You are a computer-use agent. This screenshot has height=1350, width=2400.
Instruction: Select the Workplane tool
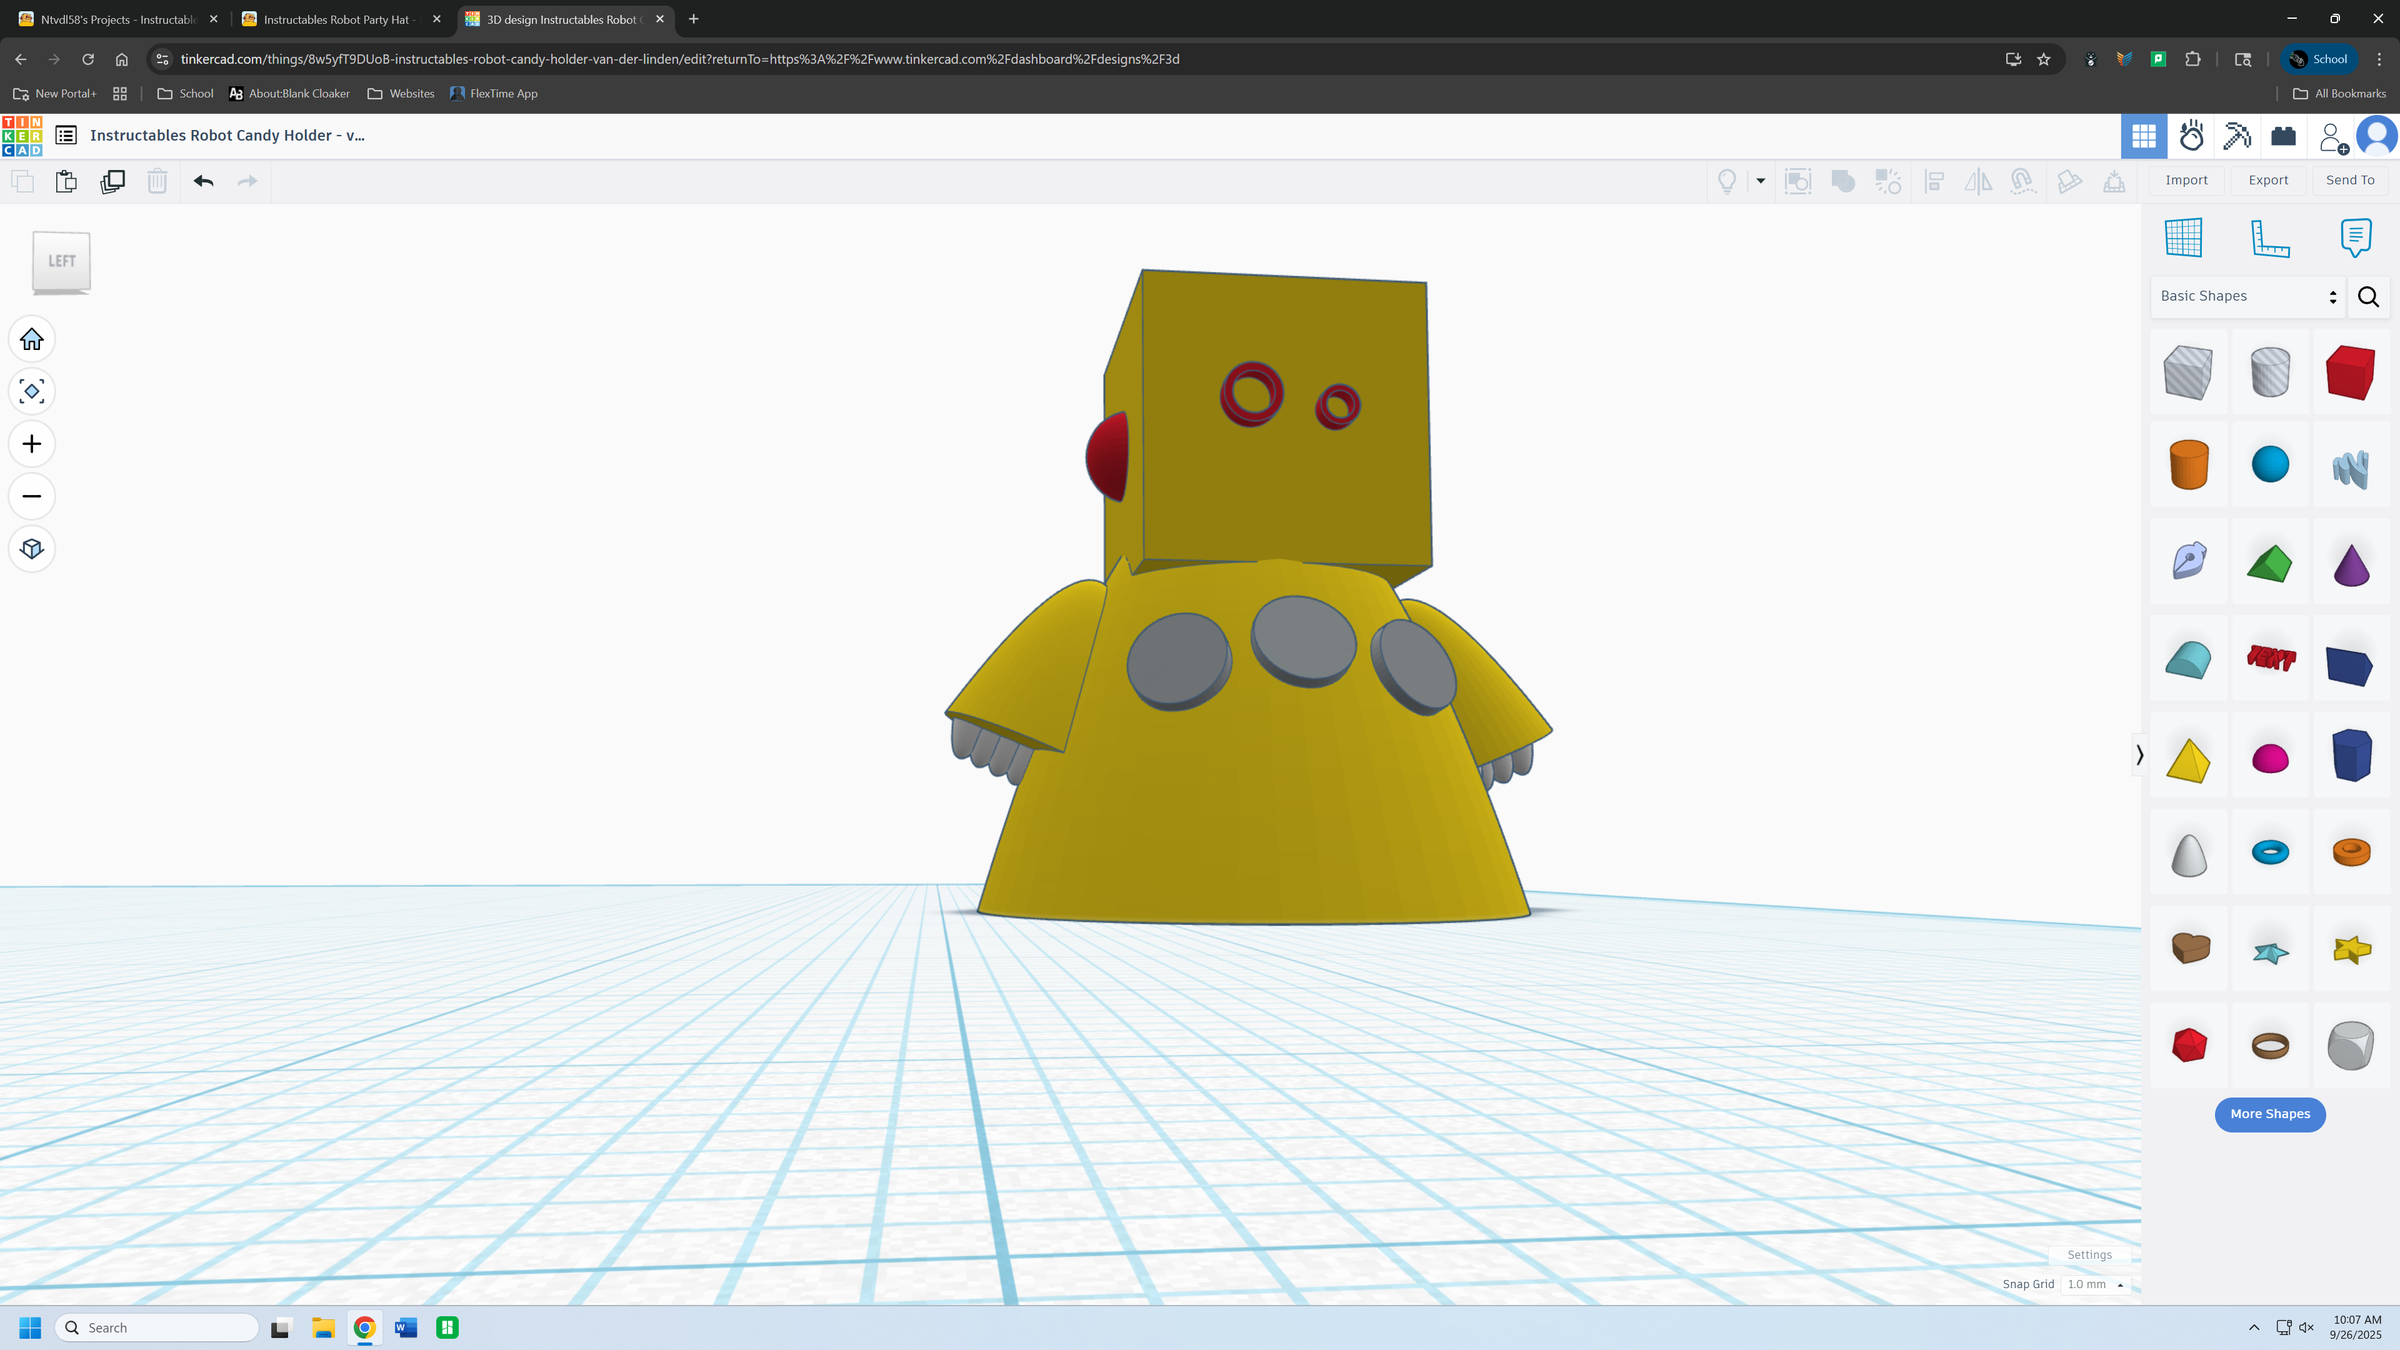(x=2184, y=238)
